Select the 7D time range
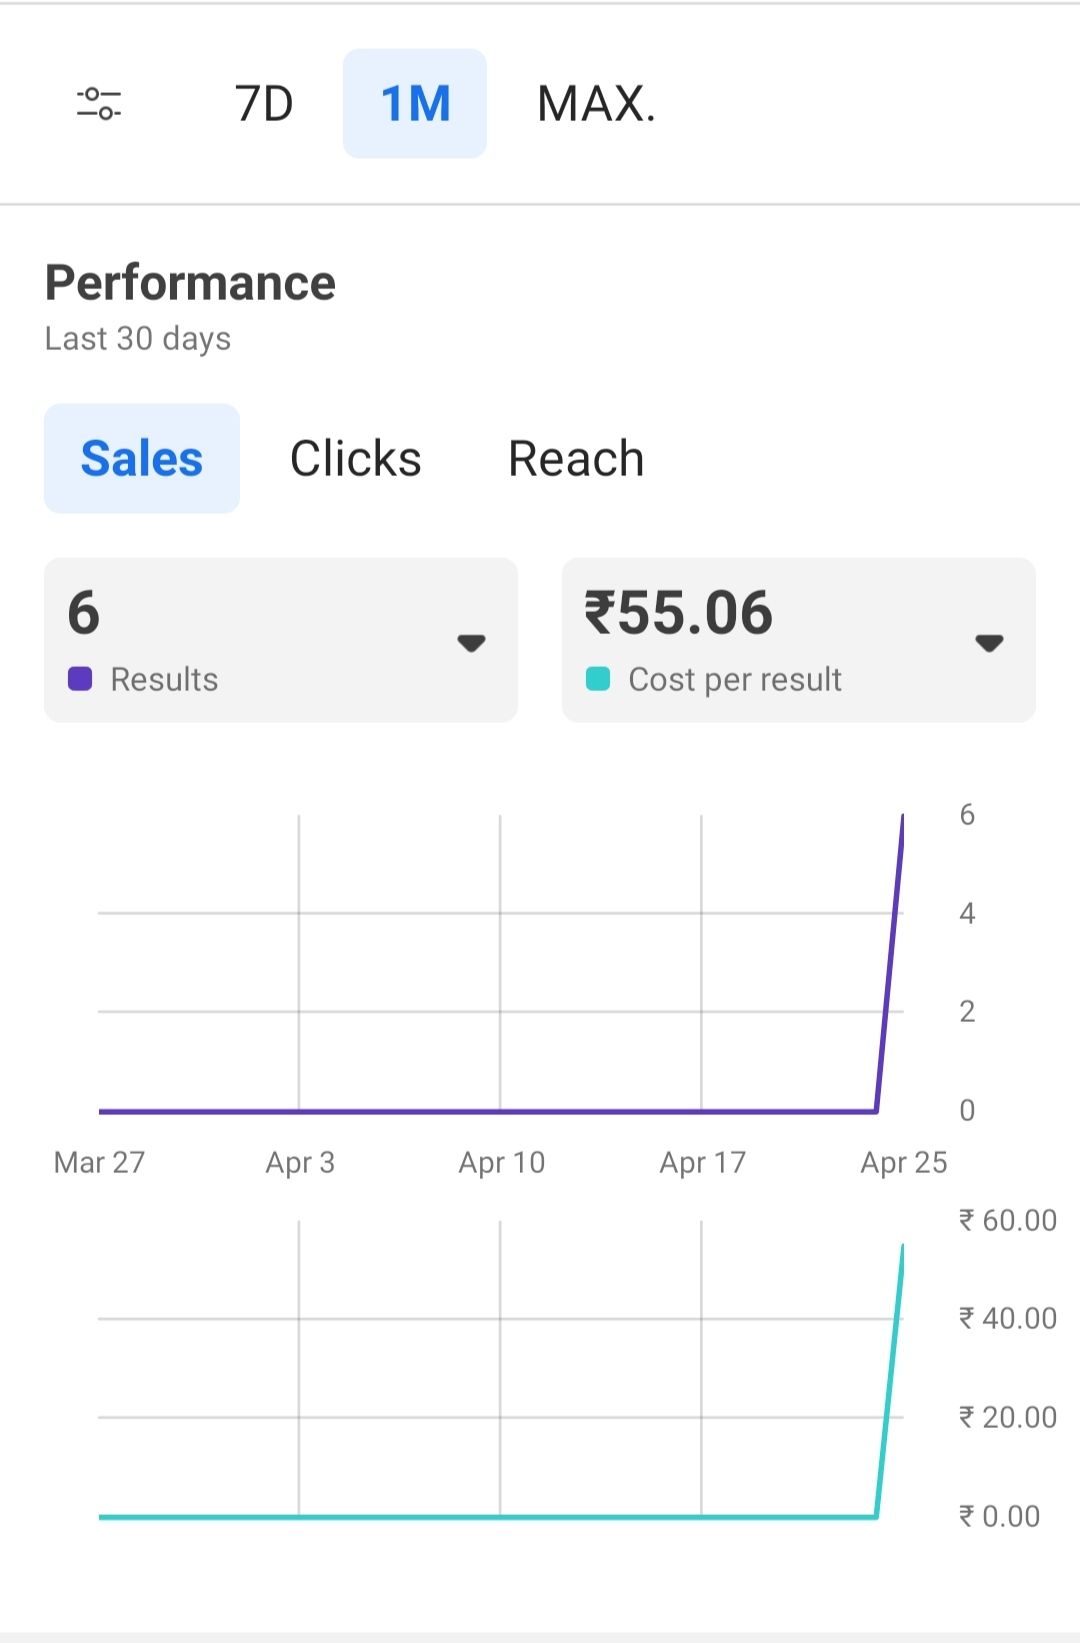The image size is (1080, 1643). pos(264,104)
